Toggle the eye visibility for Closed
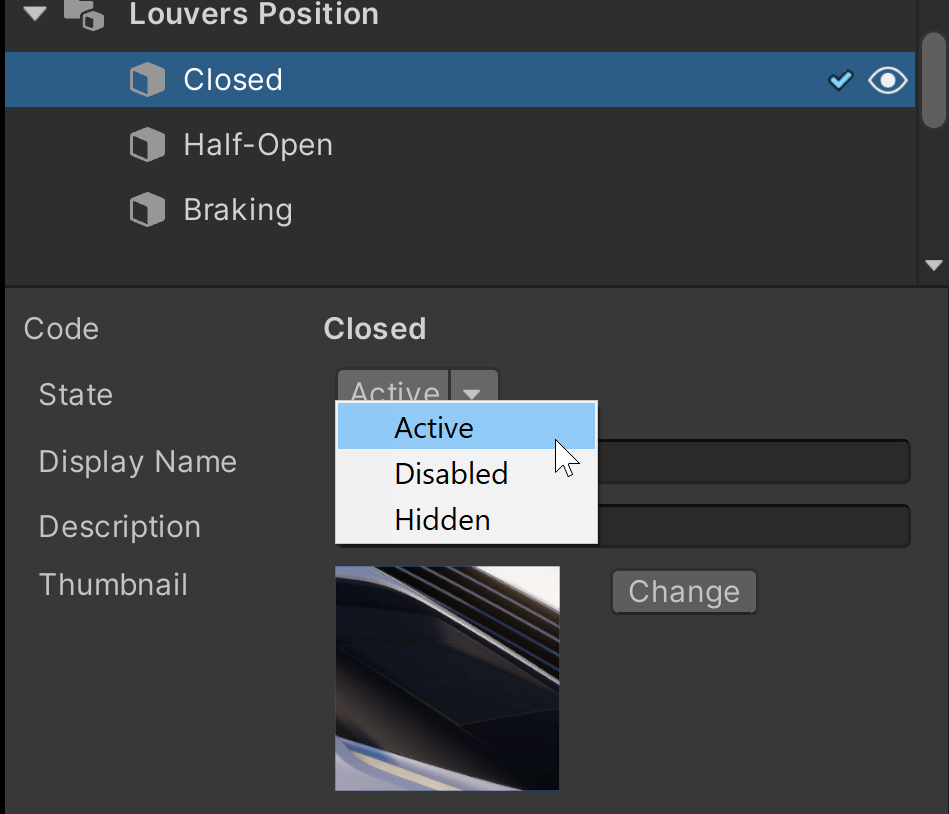This screenshot has width=949, height=814. [x=887, y=80]
